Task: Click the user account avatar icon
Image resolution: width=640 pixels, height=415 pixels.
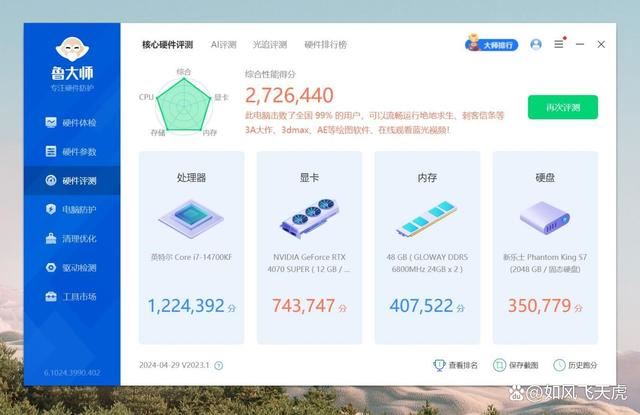Action: click(536, 45)
